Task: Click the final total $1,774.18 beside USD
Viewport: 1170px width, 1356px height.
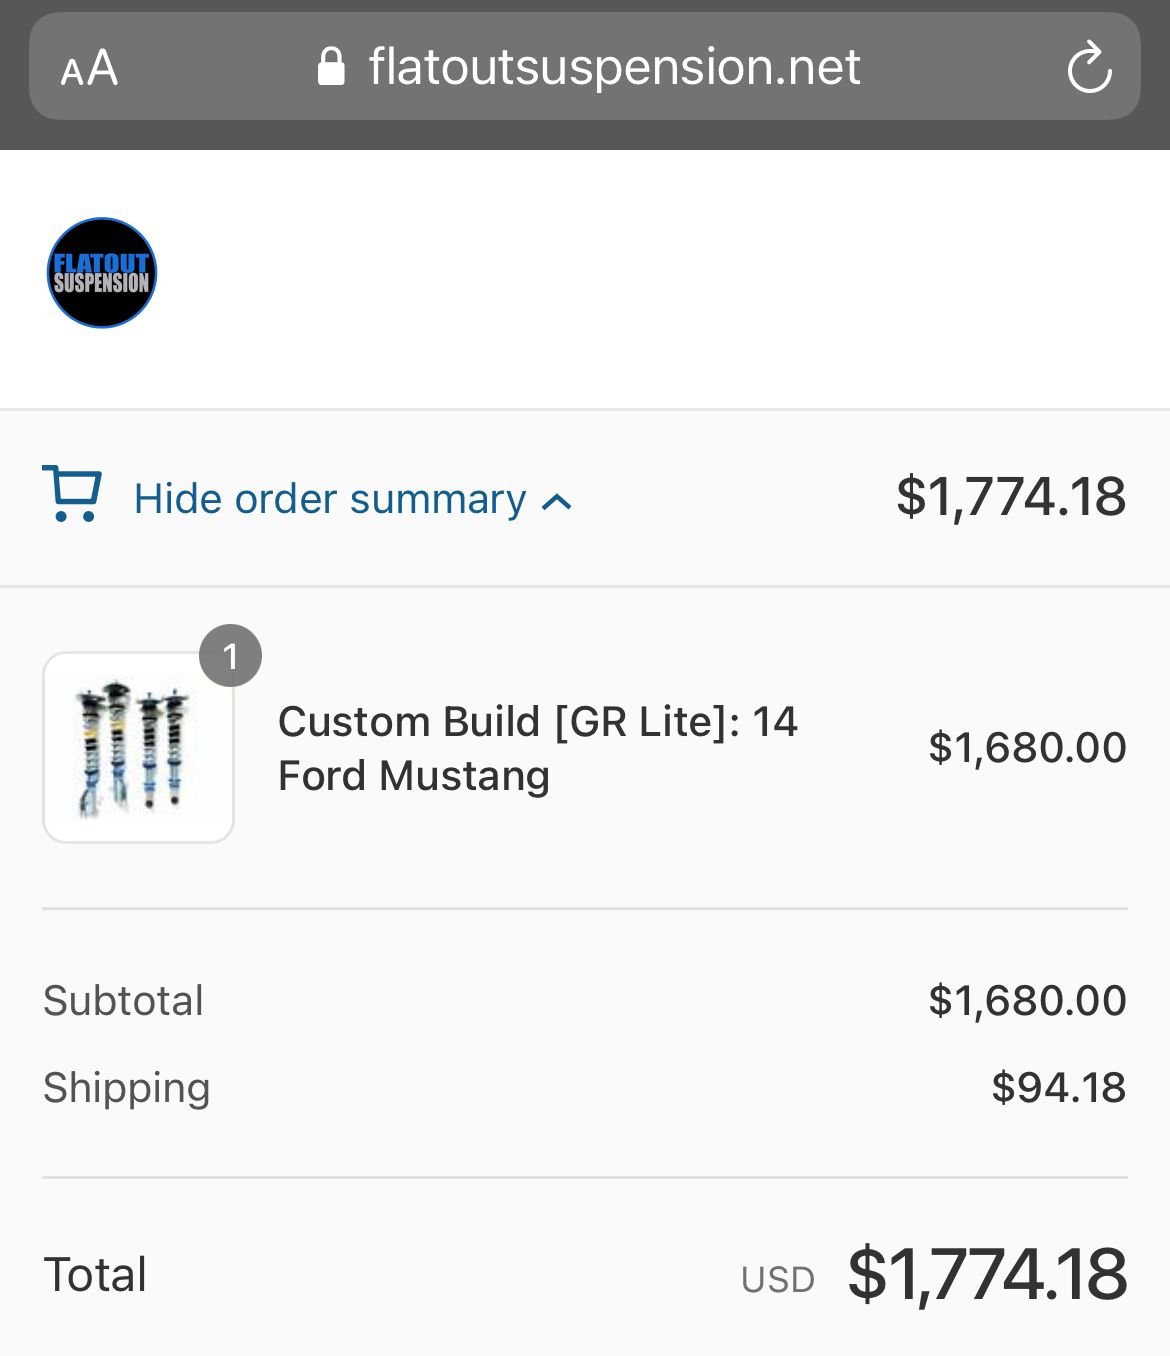Action: [x=987, y=1275]
